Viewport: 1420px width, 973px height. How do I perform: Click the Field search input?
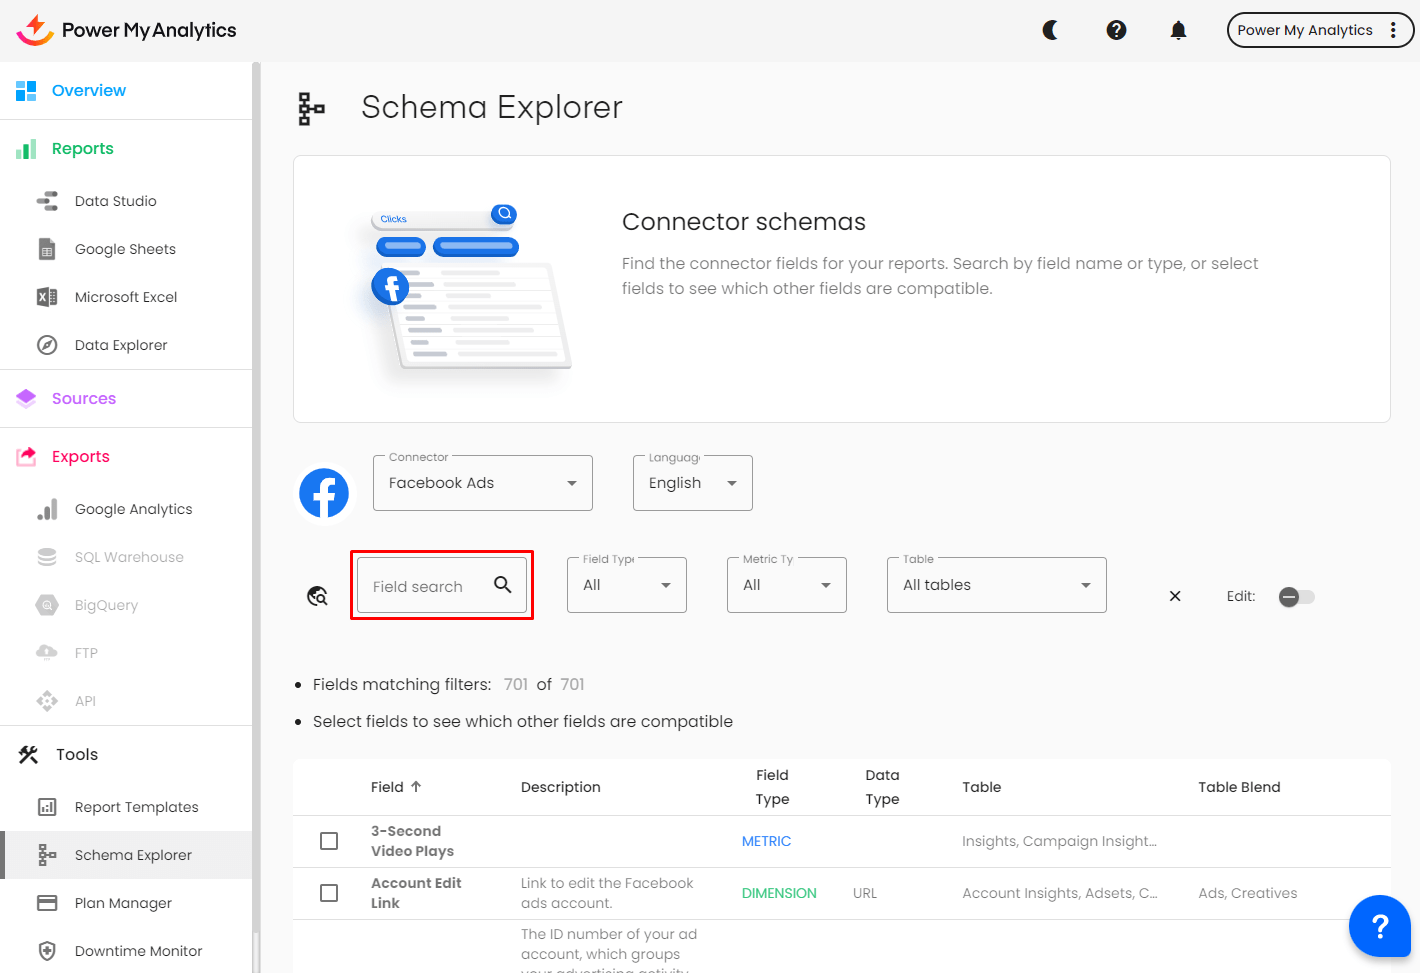click(x=442, y=585)
